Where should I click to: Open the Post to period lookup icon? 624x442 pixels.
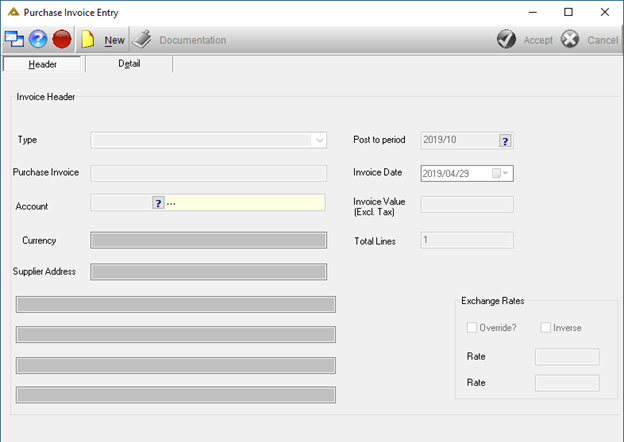tap(505, 141)
